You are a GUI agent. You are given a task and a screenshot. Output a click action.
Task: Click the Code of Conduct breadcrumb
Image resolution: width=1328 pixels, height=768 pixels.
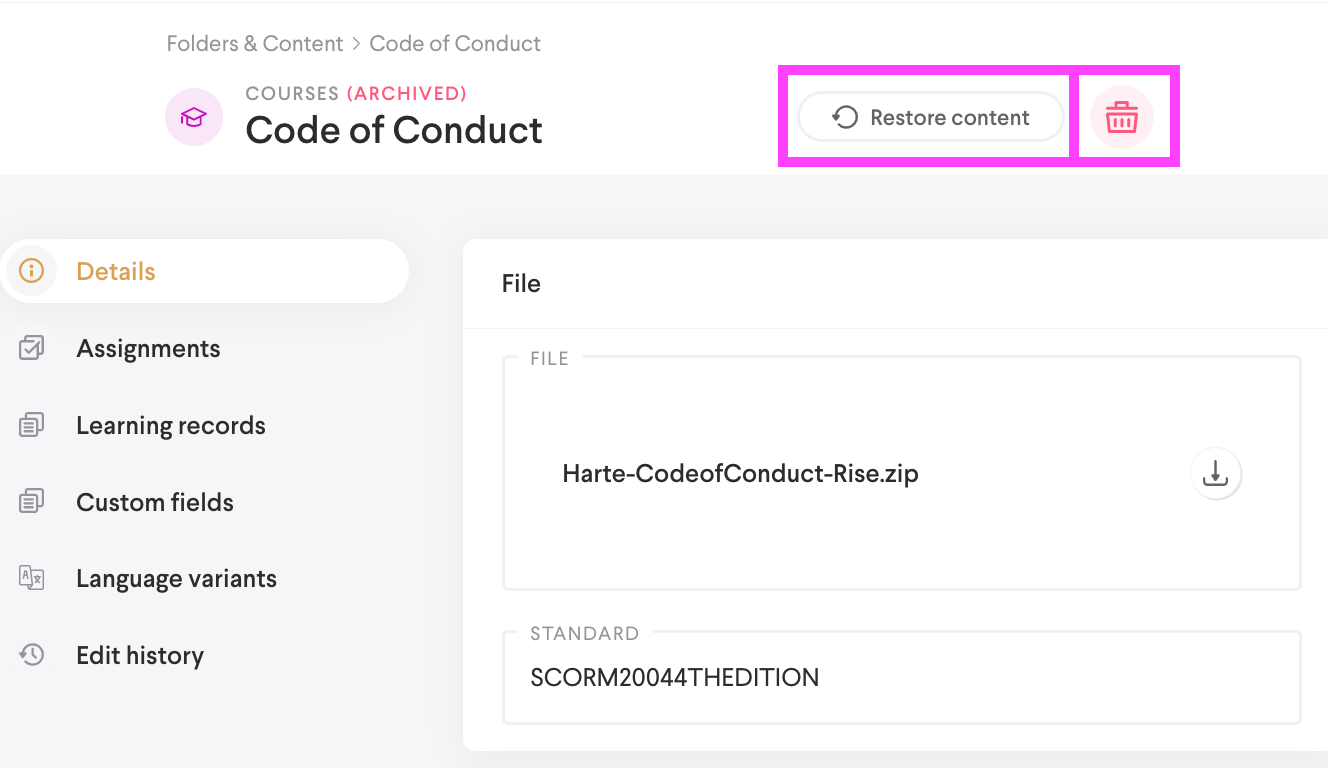click(455, 44)
